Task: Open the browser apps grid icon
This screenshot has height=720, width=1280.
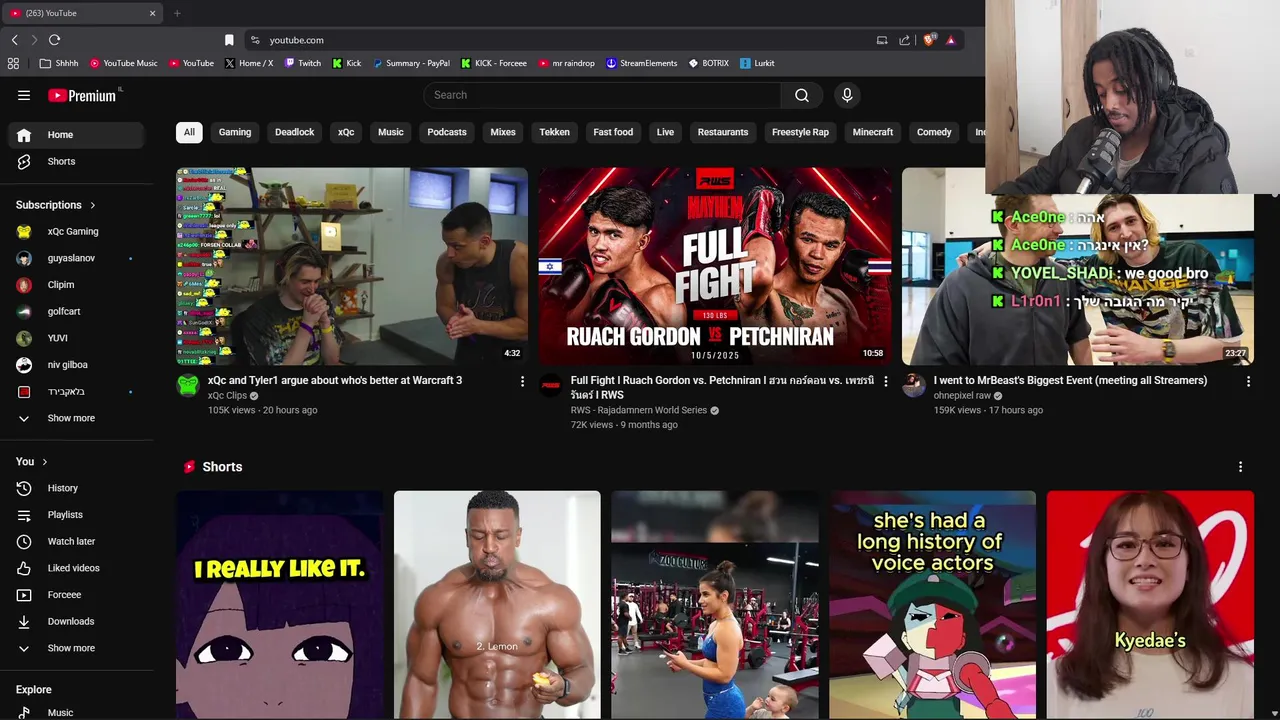Action: [x=13, y=63]
